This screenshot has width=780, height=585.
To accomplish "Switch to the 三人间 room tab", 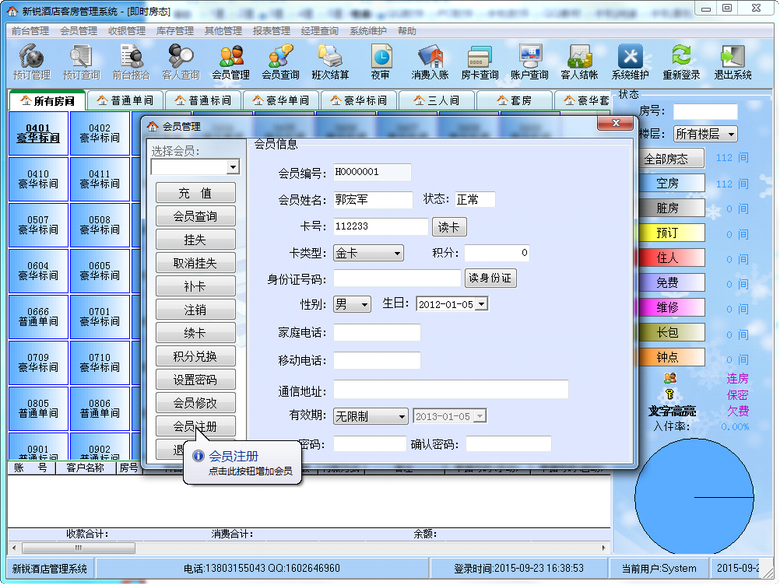I will 436,101.
